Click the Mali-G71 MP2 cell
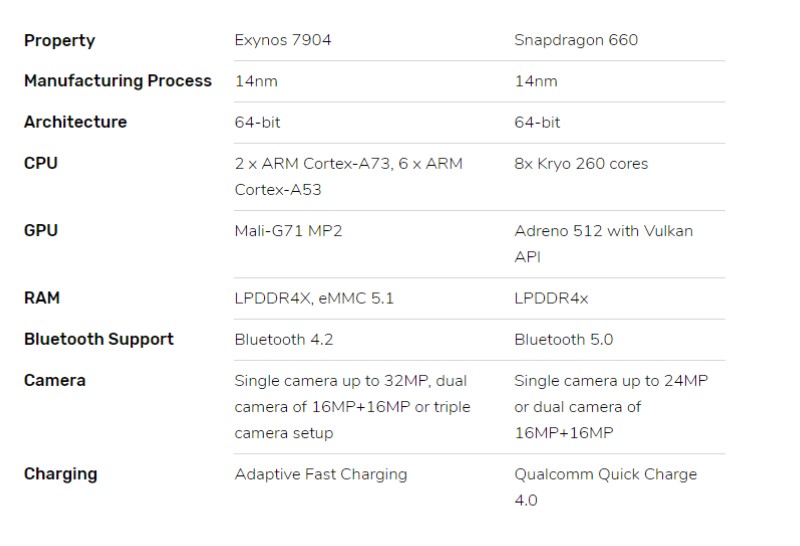Screen dimensions: 800x546 [288, 231]
